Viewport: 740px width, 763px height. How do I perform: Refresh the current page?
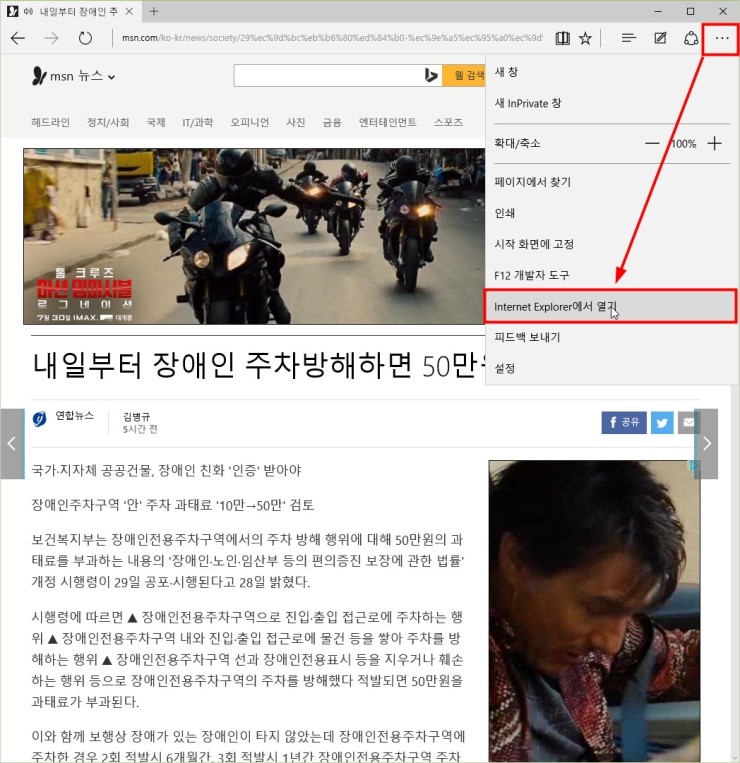tap(85, 38)
